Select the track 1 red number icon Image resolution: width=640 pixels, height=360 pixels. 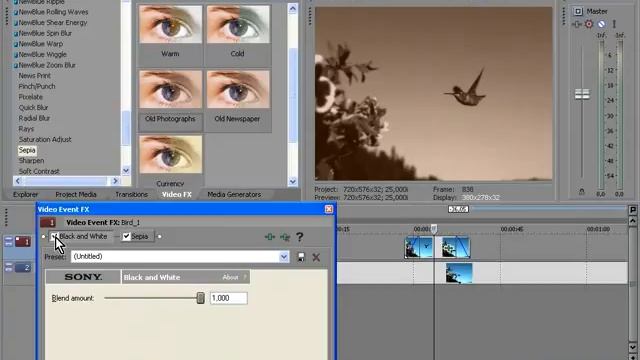point(23,242)
